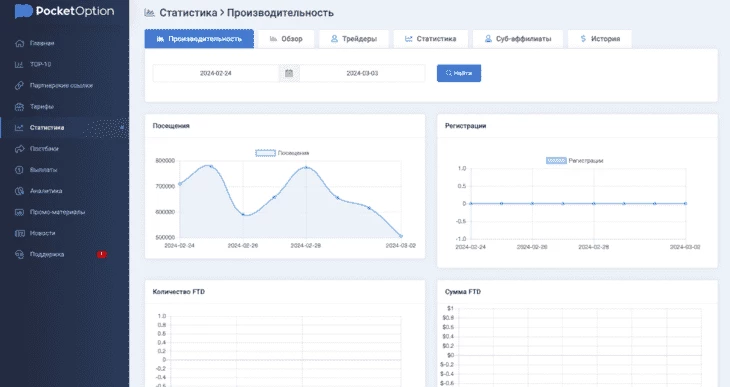Click the Поддержка headset icon
730x387 pixels.
pyautogui.click(x=19, y=254)
